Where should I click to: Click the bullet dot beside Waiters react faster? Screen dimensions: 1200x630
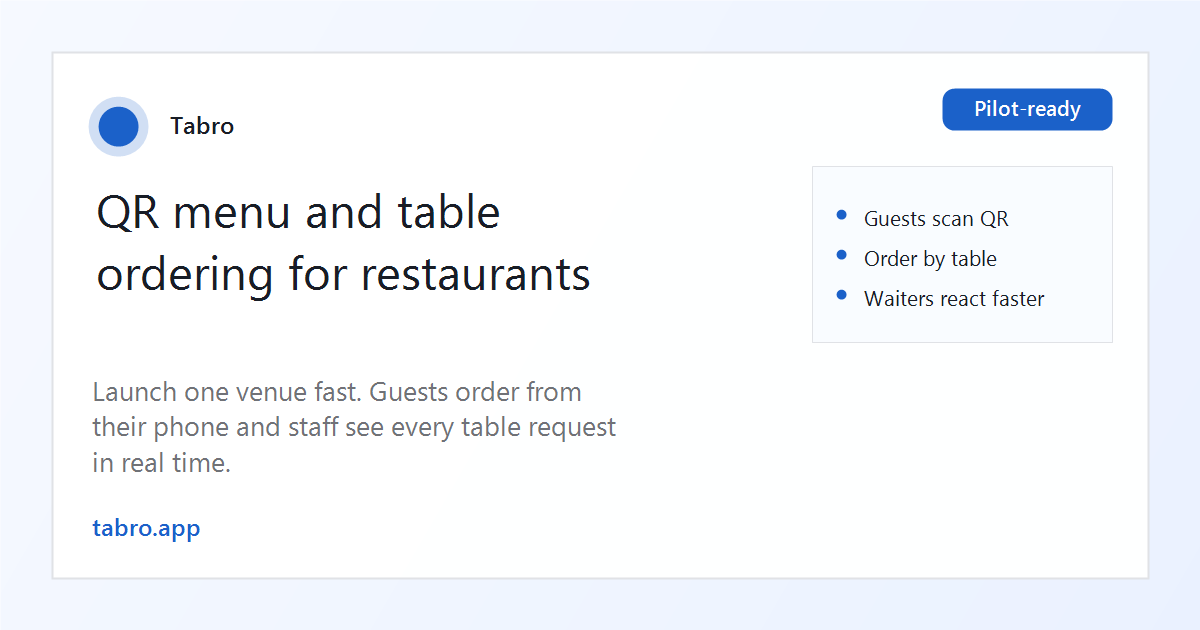coord(841,295)
